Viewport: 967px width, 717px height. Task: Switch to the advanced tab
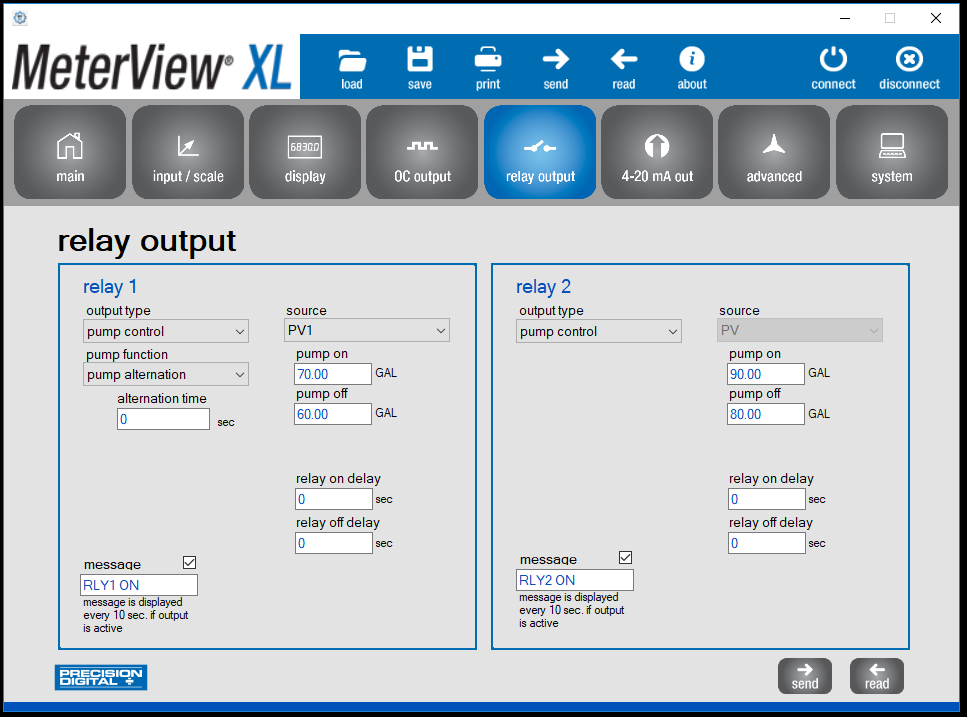coord(774,152)
